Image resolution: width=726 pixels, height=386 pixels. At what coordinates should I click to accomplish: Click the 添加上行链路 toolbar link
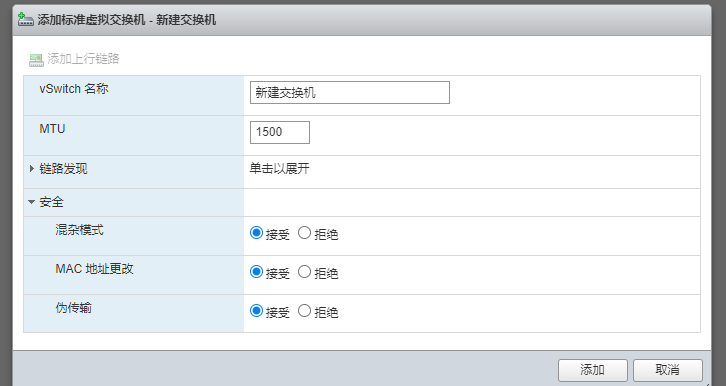(83, 59)
